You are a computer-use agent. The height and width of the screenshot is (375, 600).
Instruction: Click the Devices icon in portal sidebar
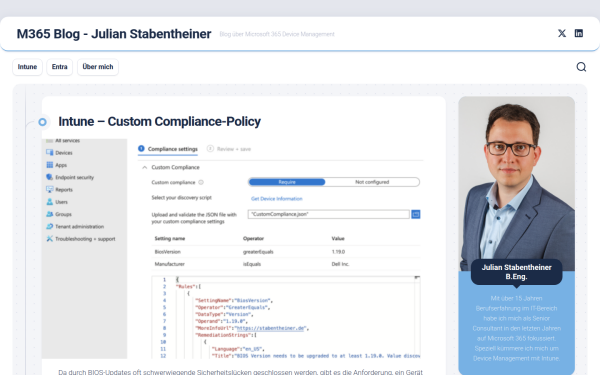(x=50, y=153)
